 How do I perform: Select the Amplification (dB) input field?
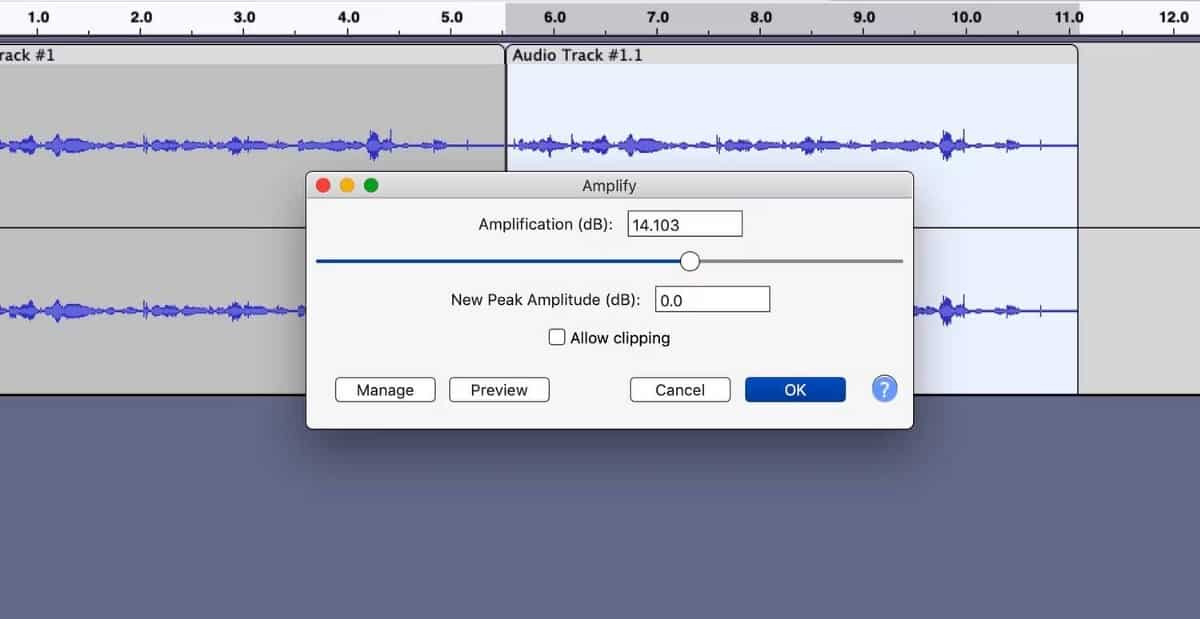[685, 223]
